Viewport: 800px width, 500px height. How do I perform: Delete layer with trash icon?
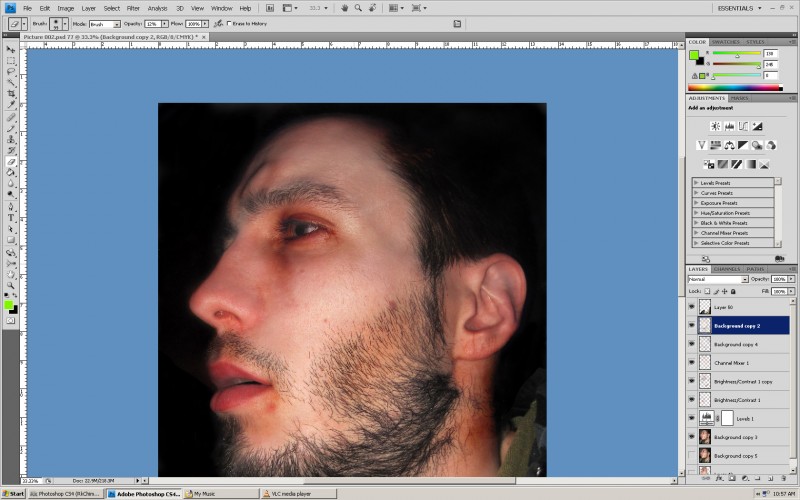784,479
